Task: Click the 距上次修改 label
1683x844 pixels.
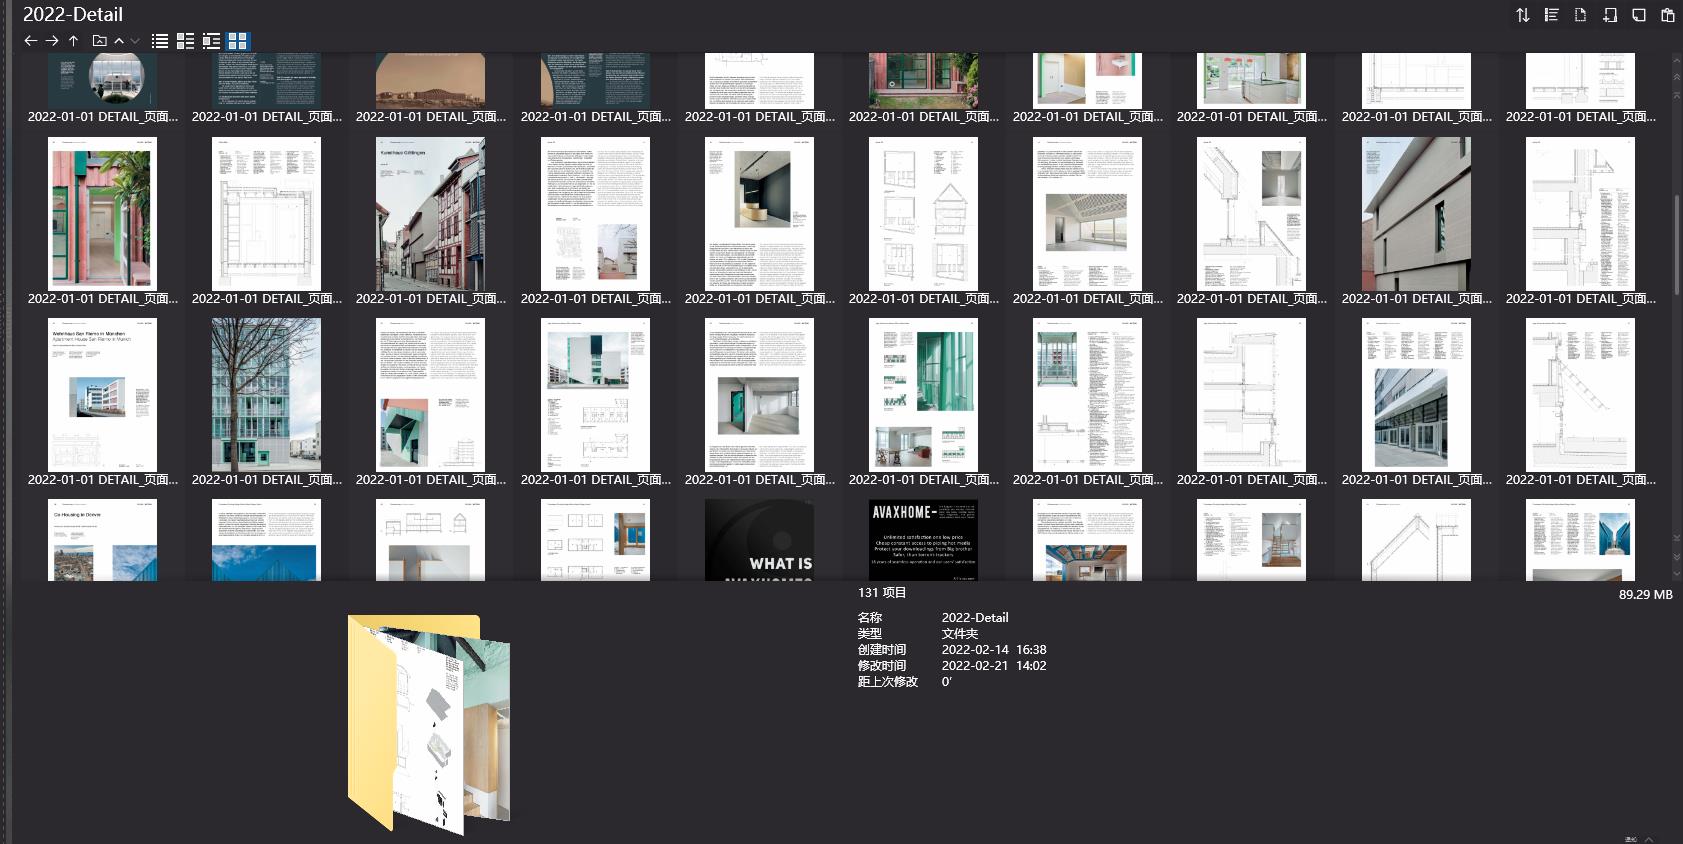Action: click(887, 681)
